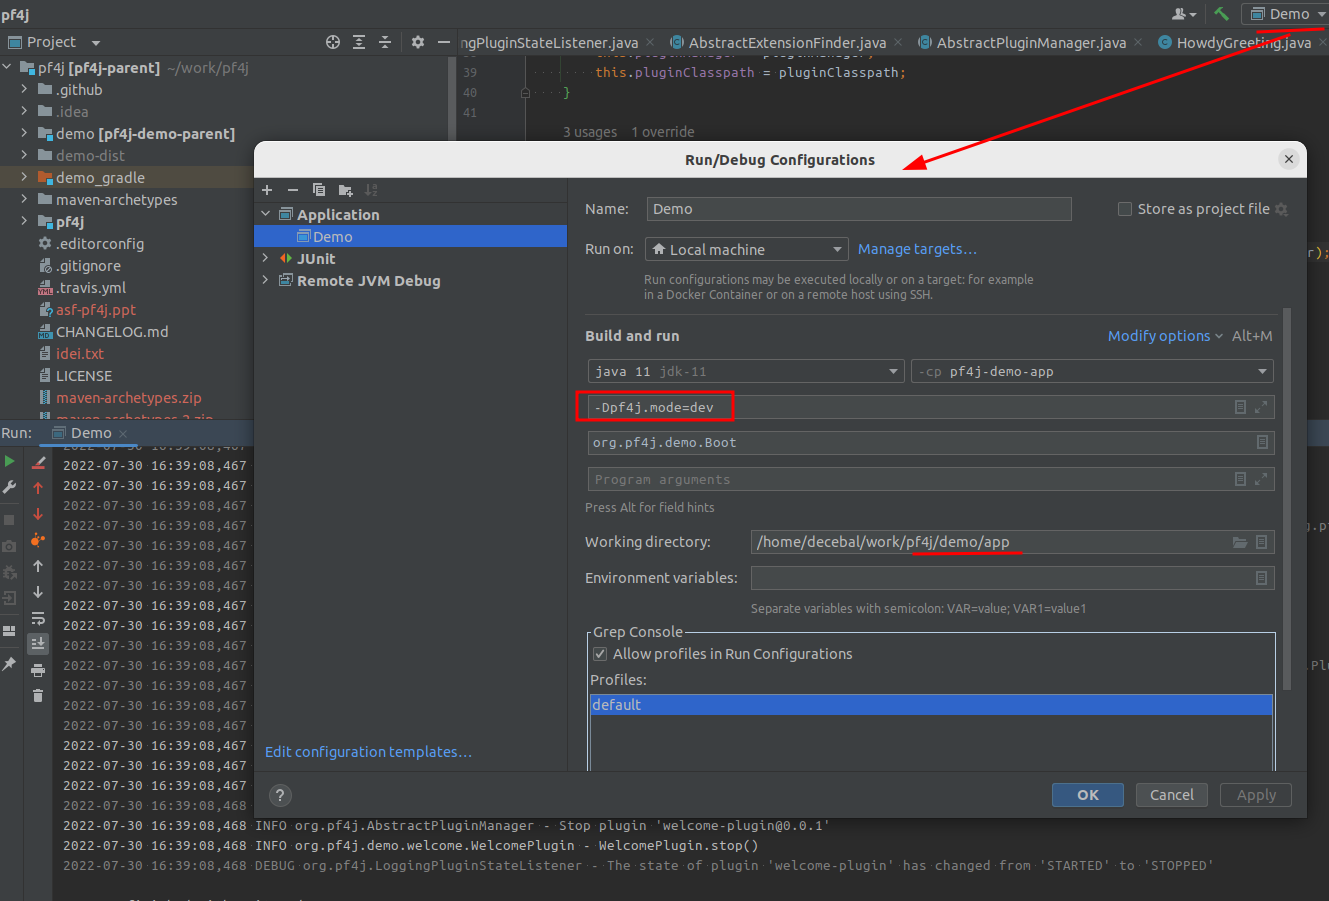Collapse all in Project panel
The width and height of the screenshot is (1329, 901).
pyautogui.click(x=385, y=42)
